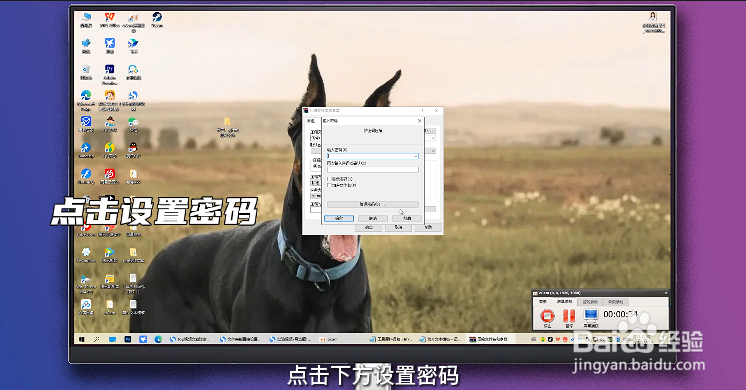Click the password entry field in the dialog
This screenshot has width=746, height=390.
click(x=373, y=156)
